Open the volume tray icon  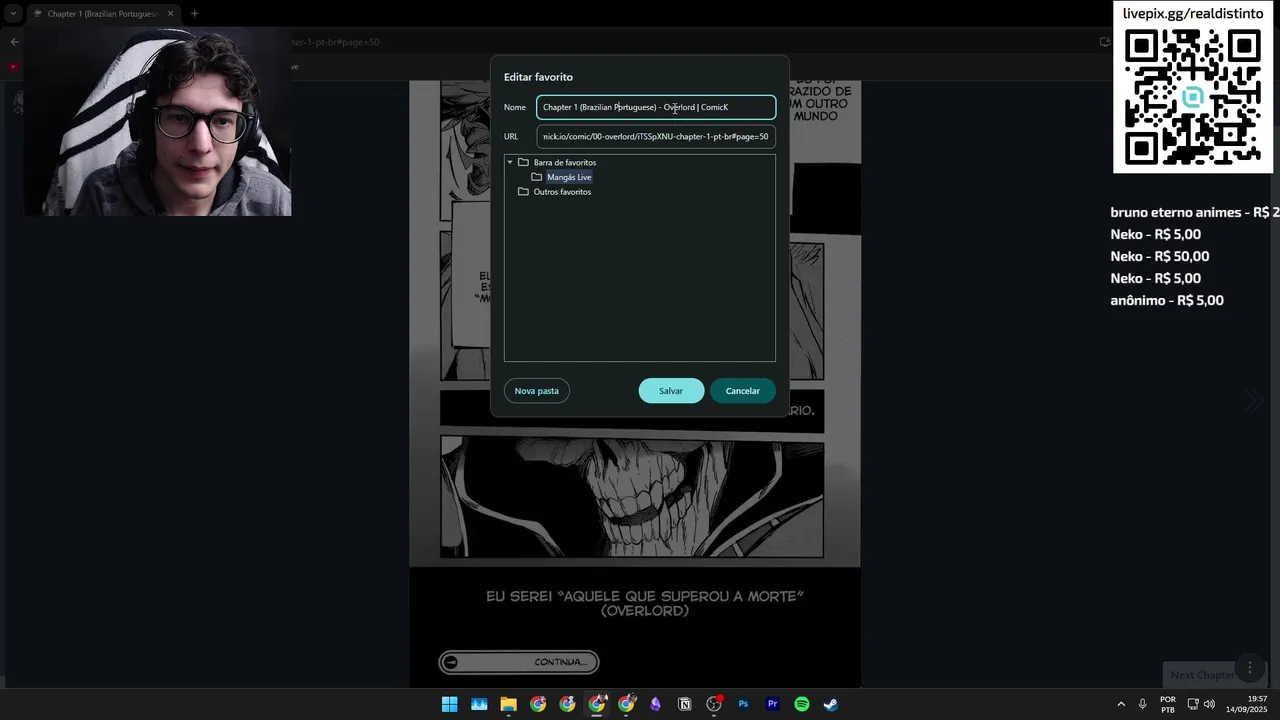1209,704
